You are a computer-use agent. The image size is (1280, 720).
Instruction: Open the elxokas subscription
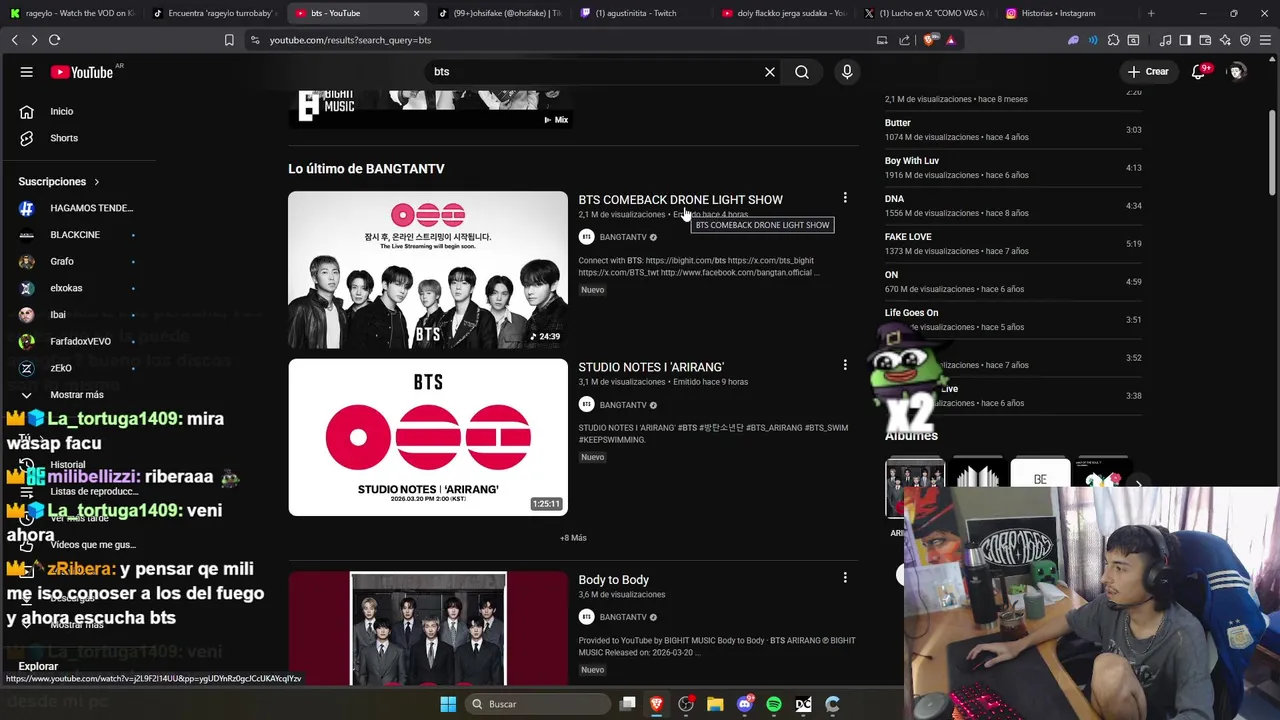(x=78, y=288)
